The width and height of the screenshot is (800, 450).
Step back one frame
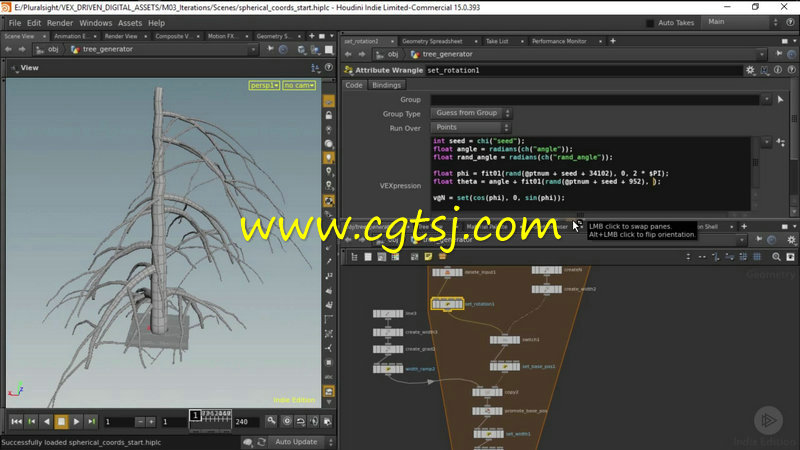coord(32,421)
